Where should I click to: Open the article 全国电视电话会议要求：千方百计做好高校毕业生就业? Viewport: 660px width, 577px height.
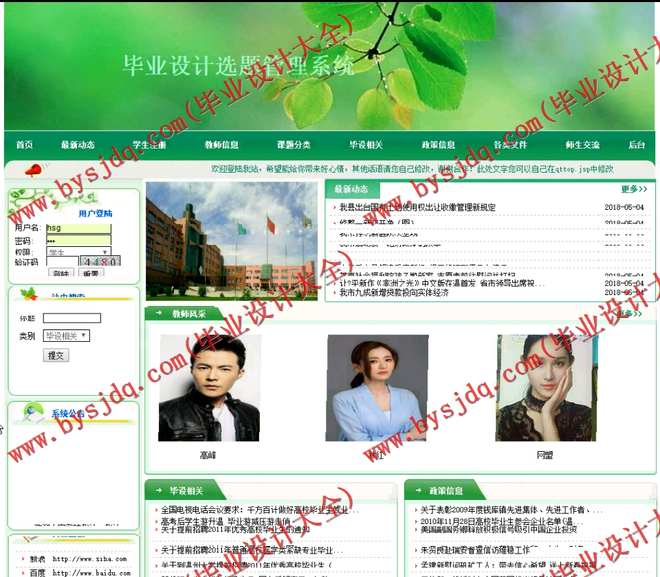[260, 510]
